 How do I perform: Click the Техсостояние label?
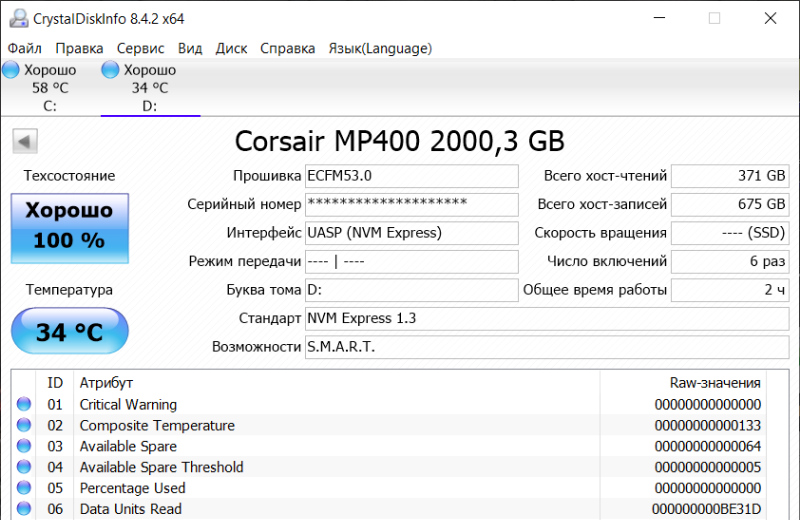(x=69, y=176)
